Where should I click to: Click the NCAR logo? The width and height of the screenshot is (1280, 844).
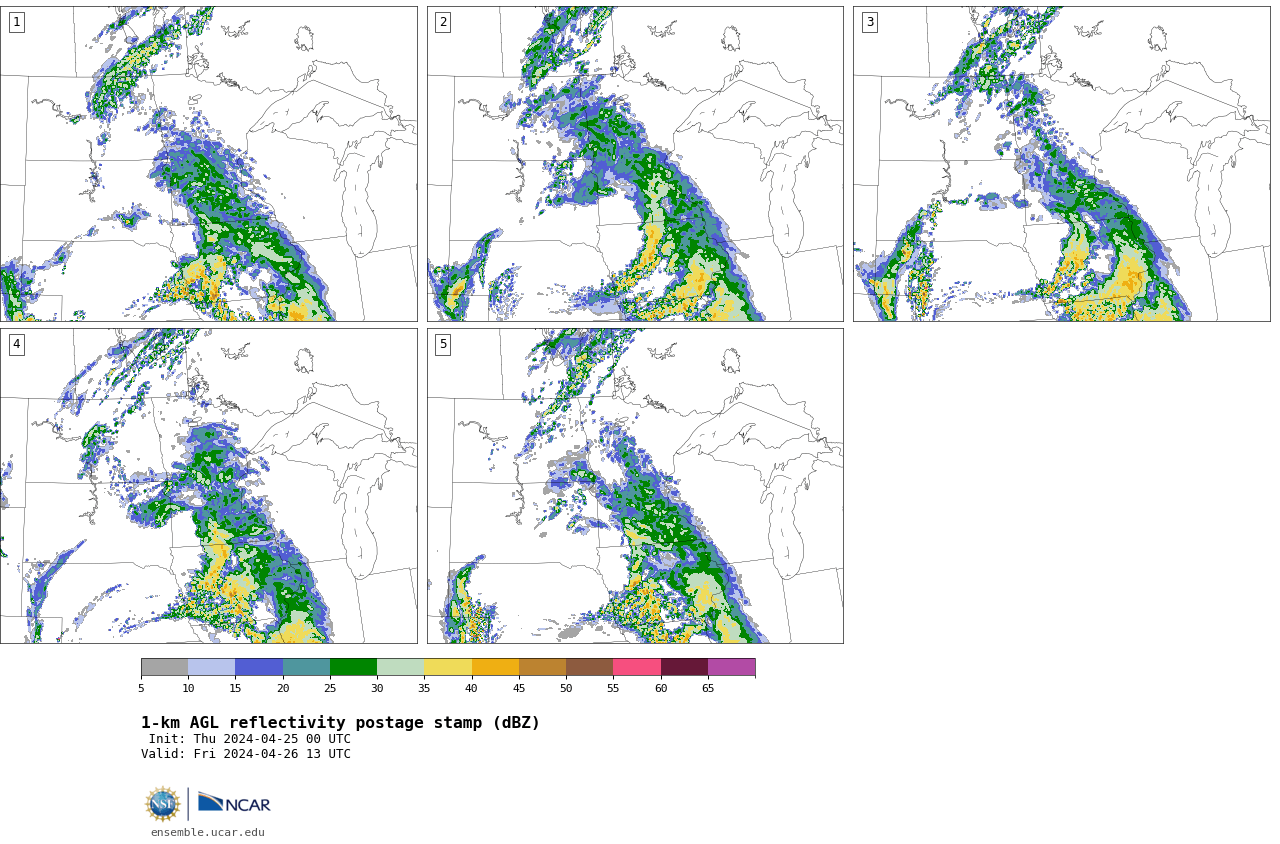234,803
